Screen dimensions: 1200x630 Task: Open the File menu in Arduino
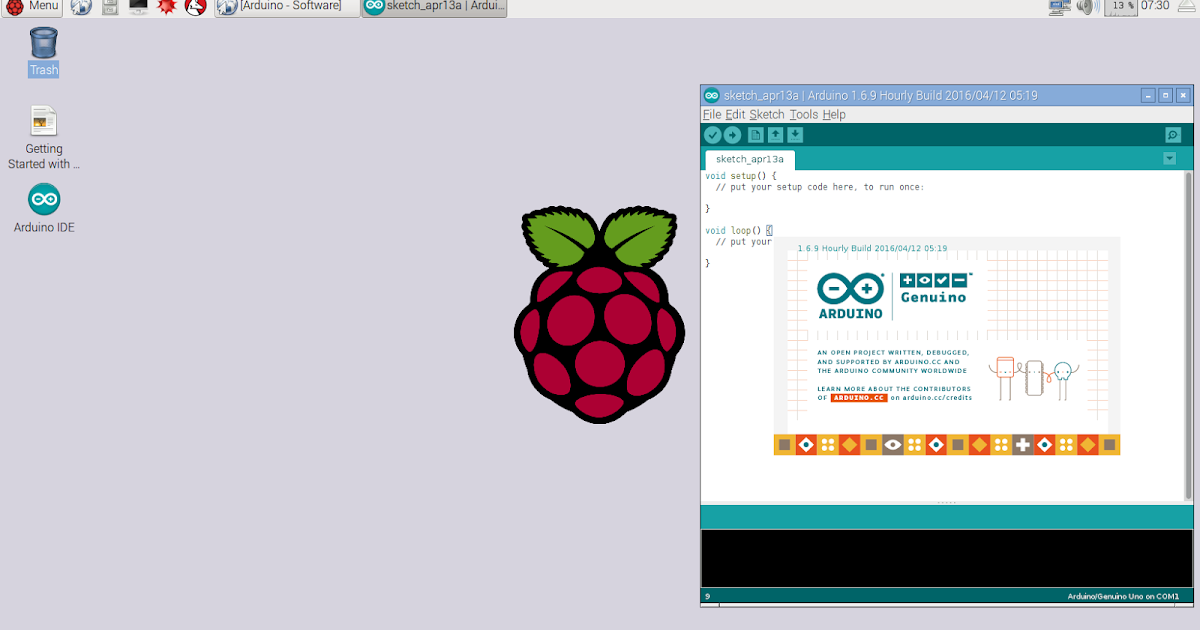[x=712, y=115]
